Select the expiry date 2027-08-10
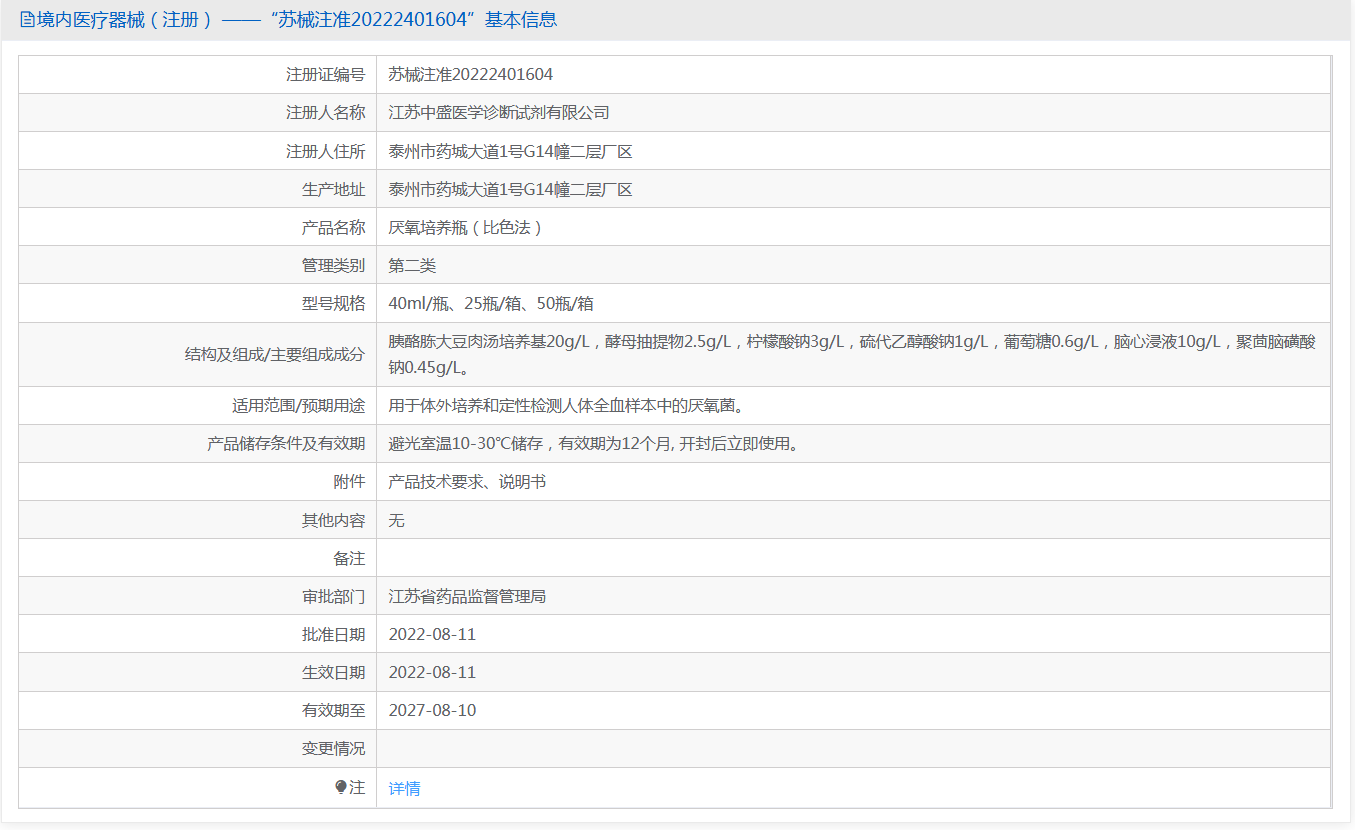 (432, 710)
